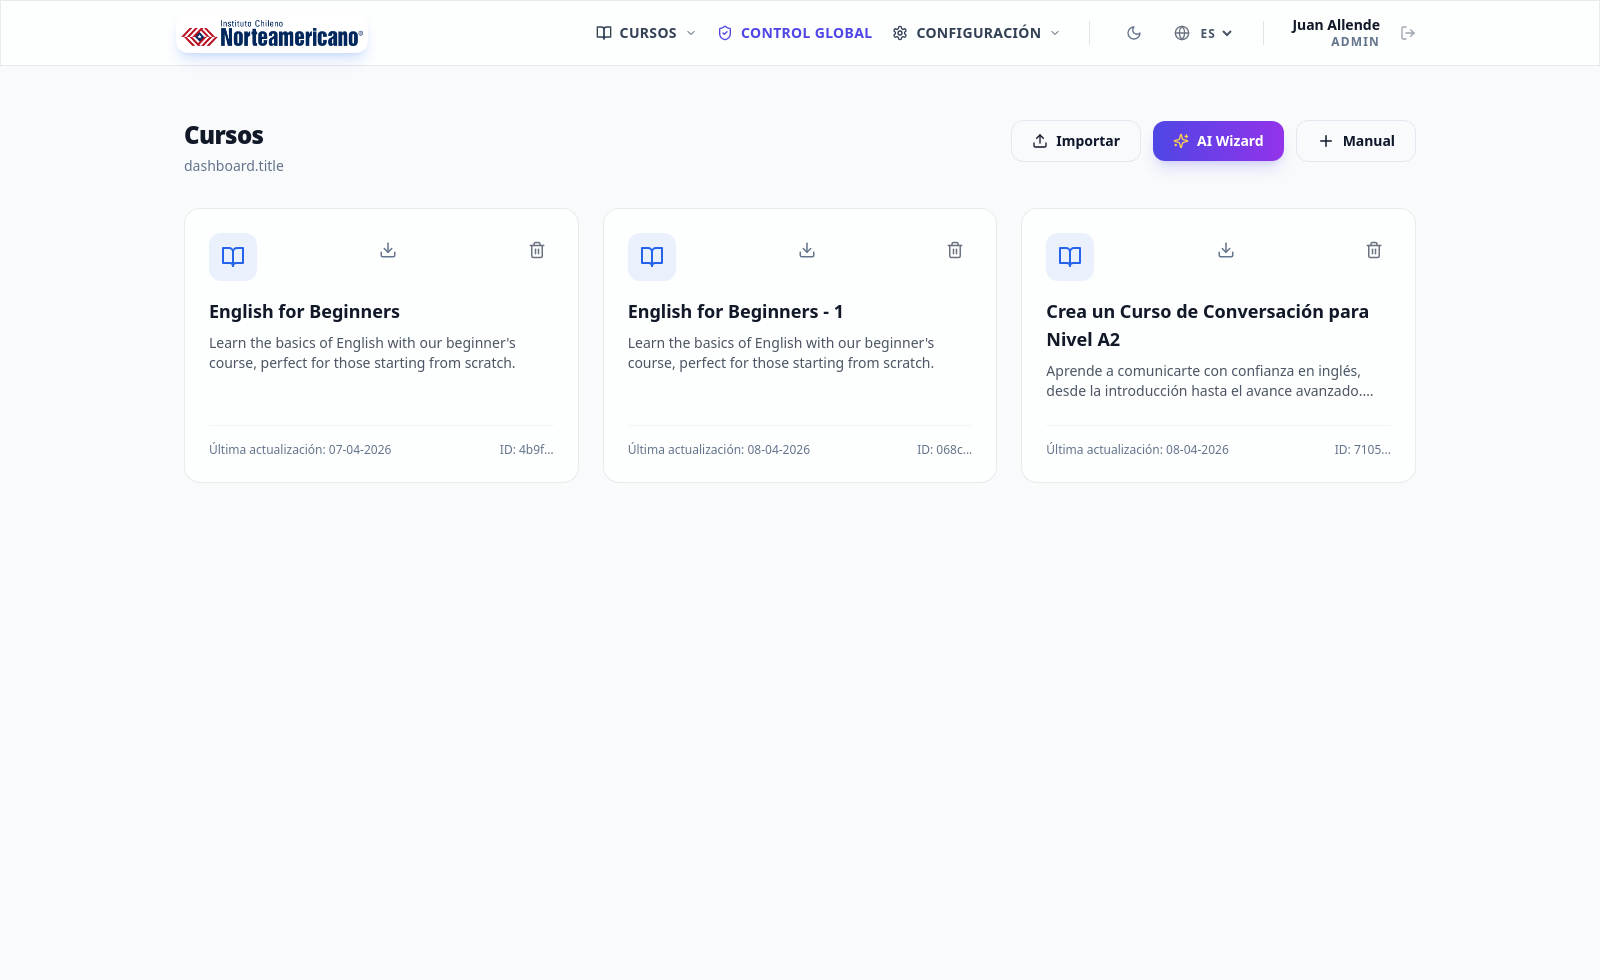Click the Manual create button
This screenshot has height=980, width=1600.
click(x=1356, y=141)
